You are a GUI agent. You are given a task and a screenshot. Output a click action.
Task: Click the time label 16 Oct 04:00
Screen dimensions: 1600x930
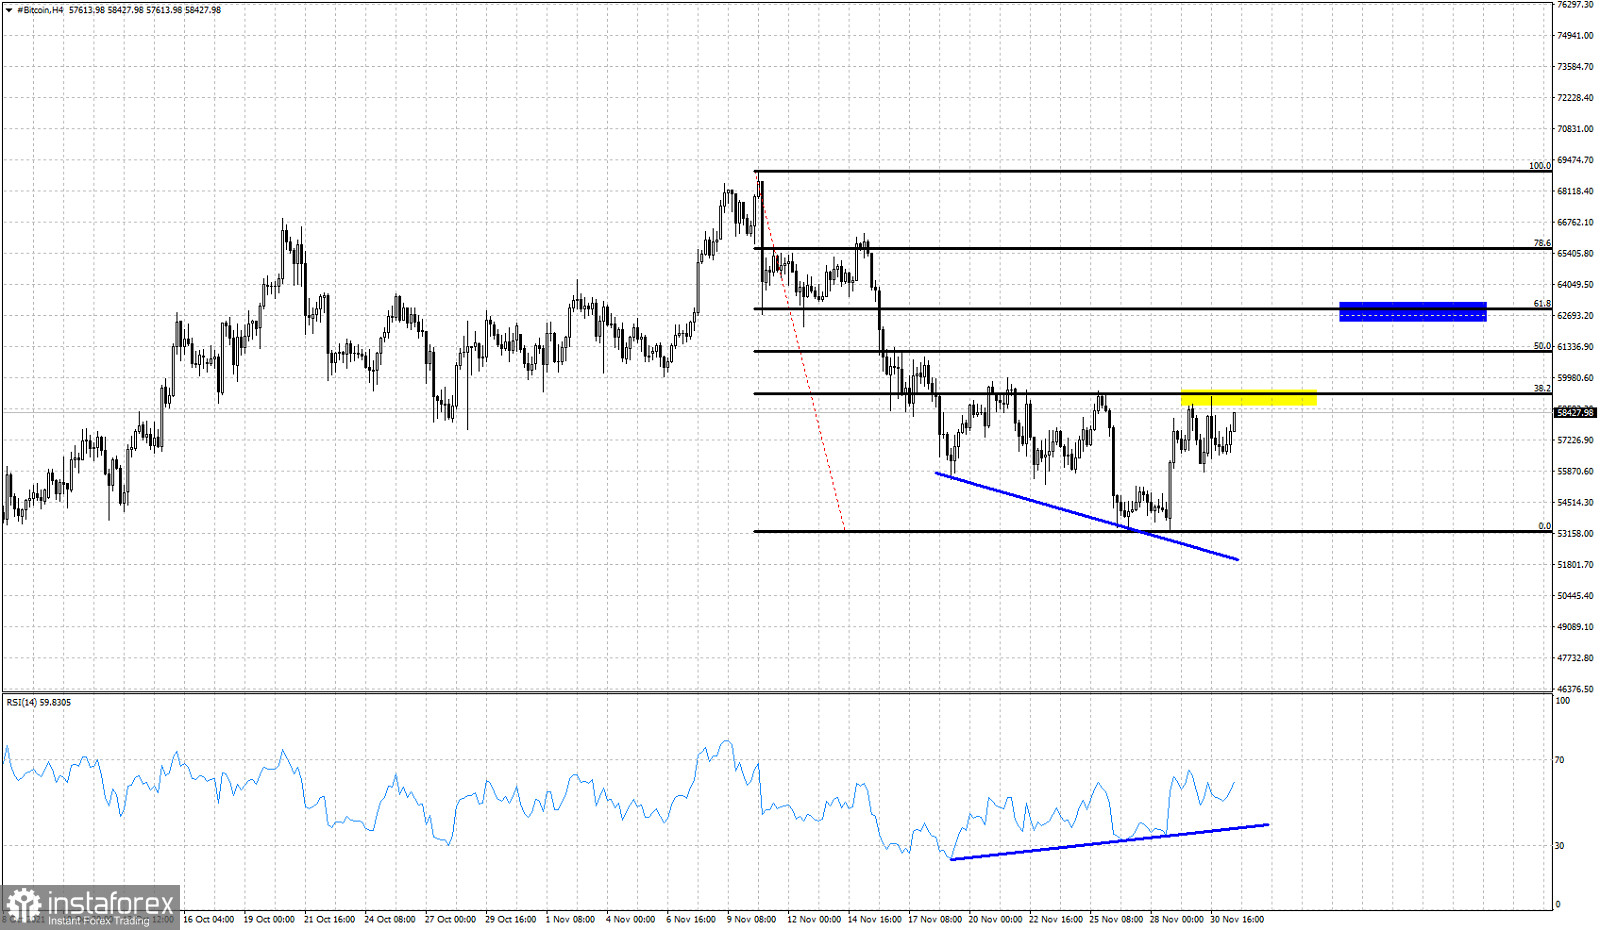tap(209, 919)
